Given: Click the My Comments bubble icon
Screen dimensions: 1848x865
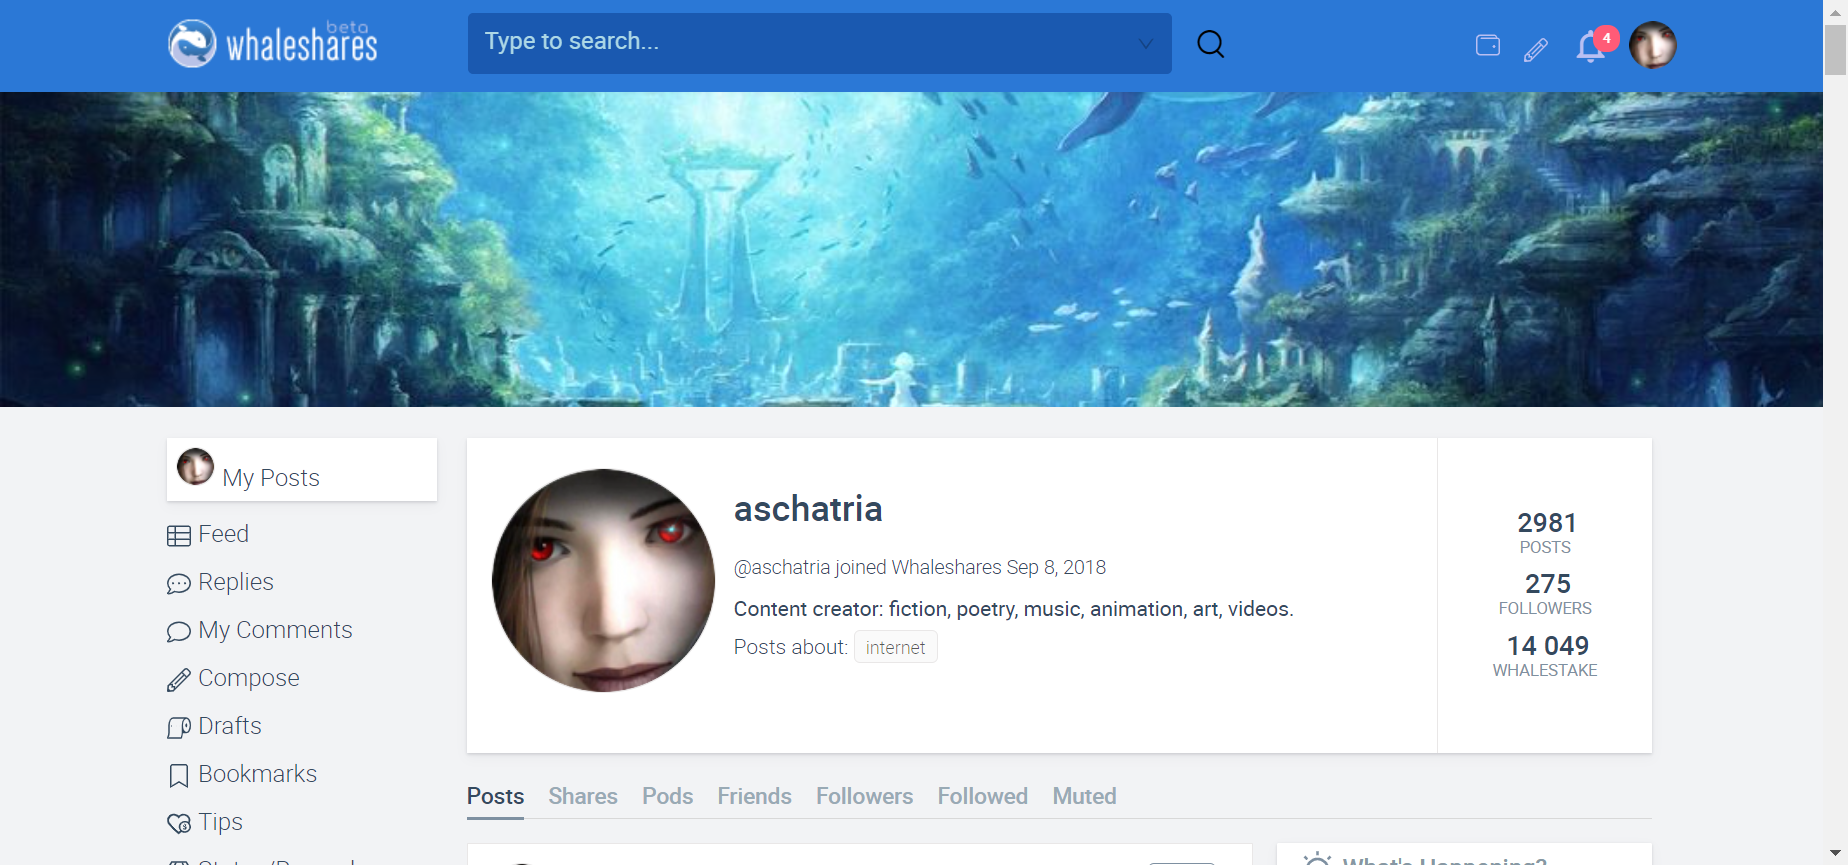Looking at the screenshot, I should point(179,632).
